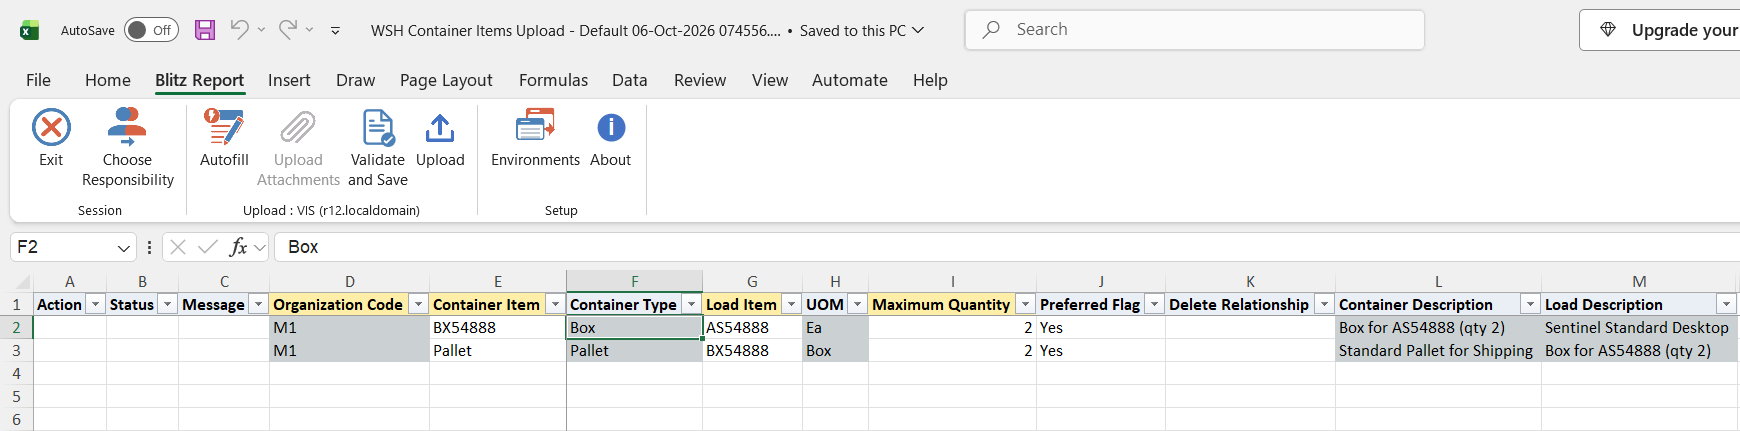Open the Delete Relationship filter dropdown
The height and width of the screenshot is (431, 1740).
1324,304
